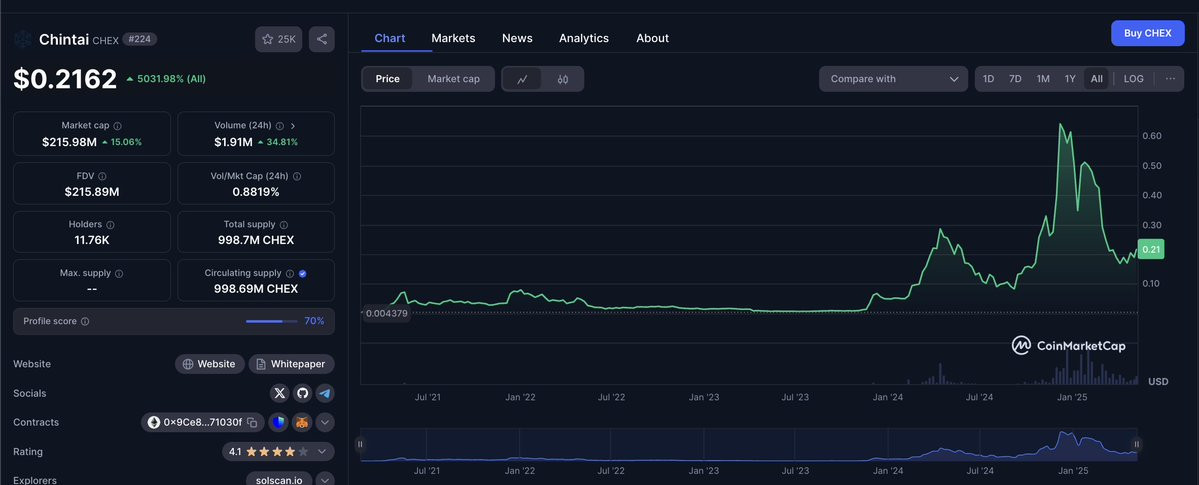
Task: Set chart range to 1D
Action: point(989,79)
